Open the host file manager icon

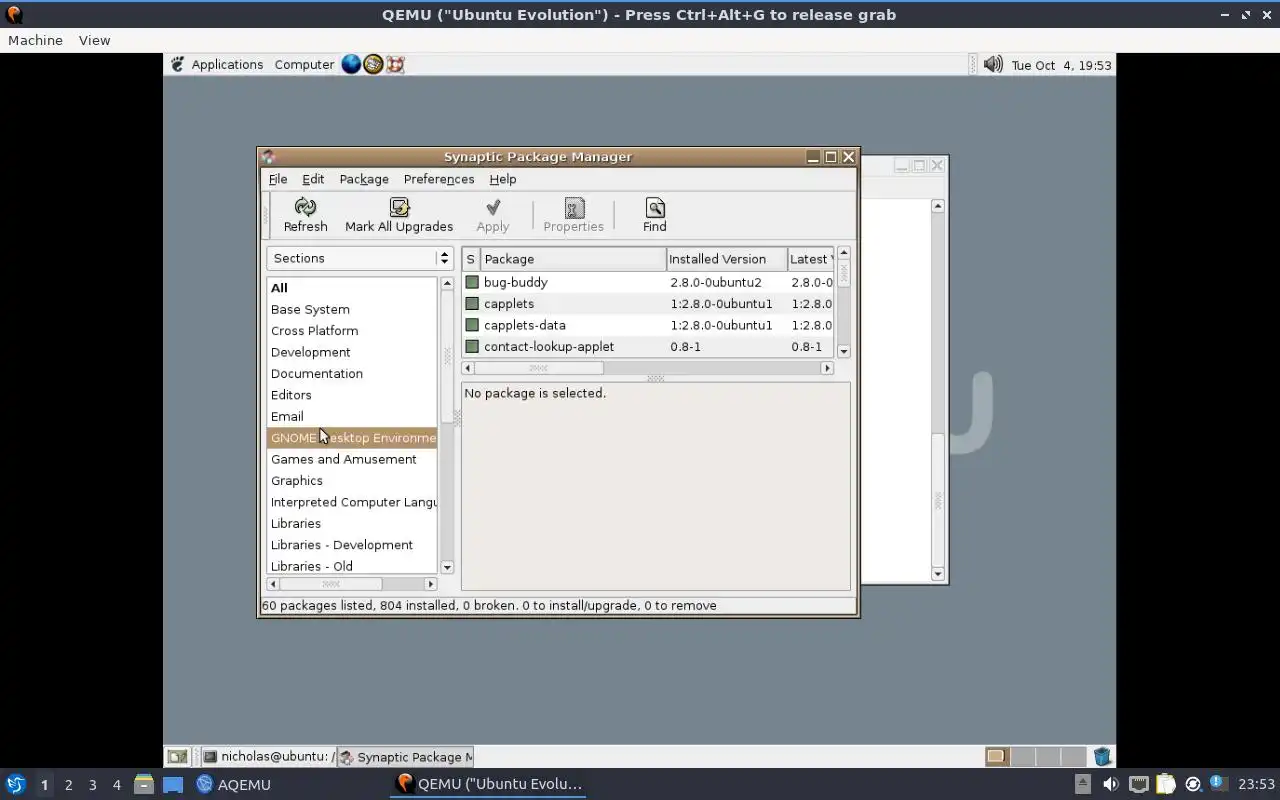coord(144,784)
